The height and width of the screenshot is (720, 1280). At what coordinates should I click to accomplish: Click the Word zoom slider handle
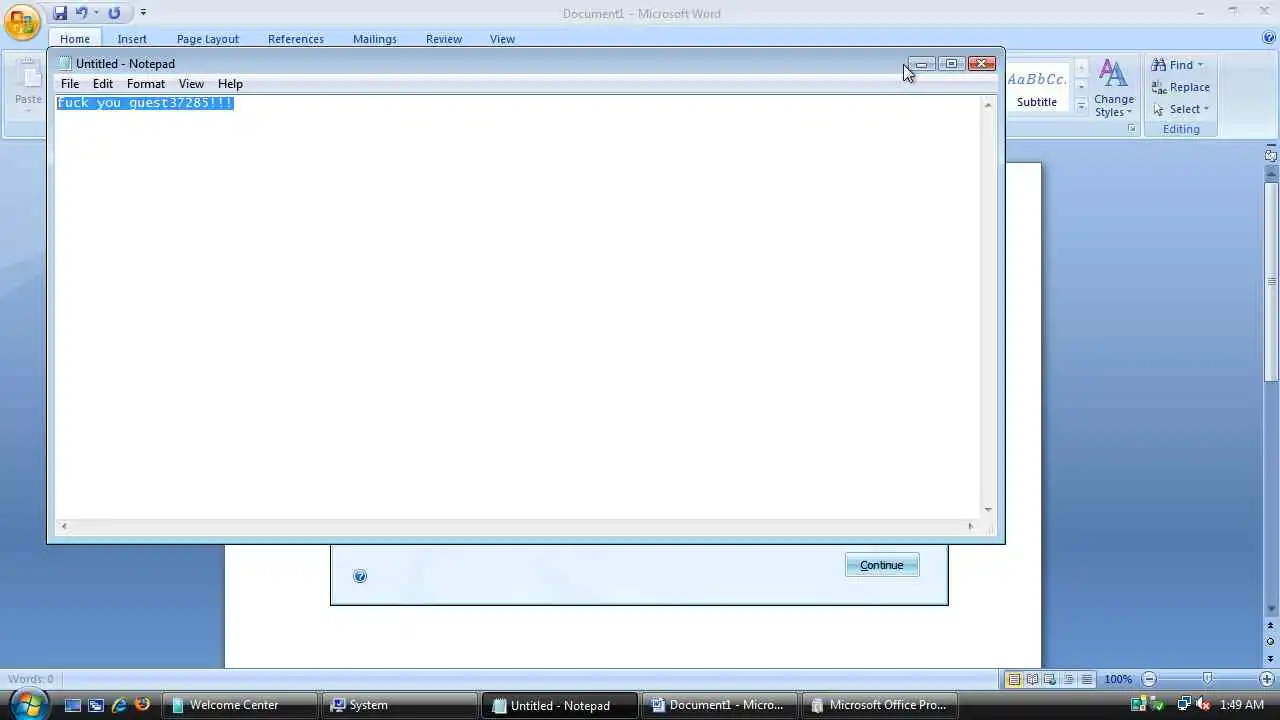point(1207,679)
